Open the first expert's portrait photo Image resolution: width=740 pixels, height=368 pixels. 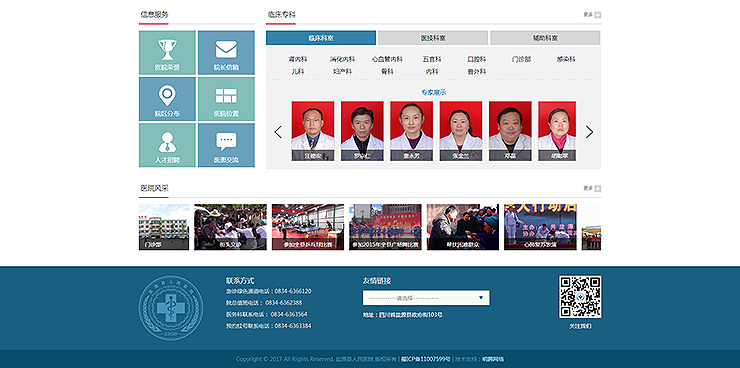click(312, 131)
